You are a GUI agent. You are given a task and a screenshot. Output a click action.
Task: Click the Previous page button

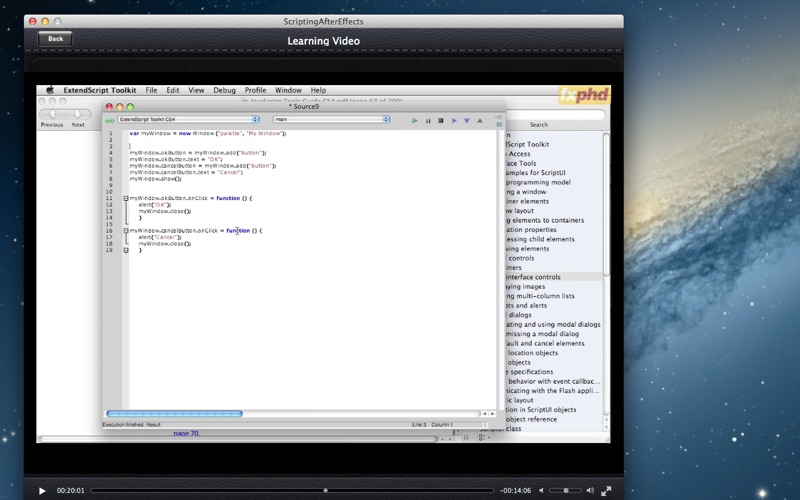click(x=52, y=114)
